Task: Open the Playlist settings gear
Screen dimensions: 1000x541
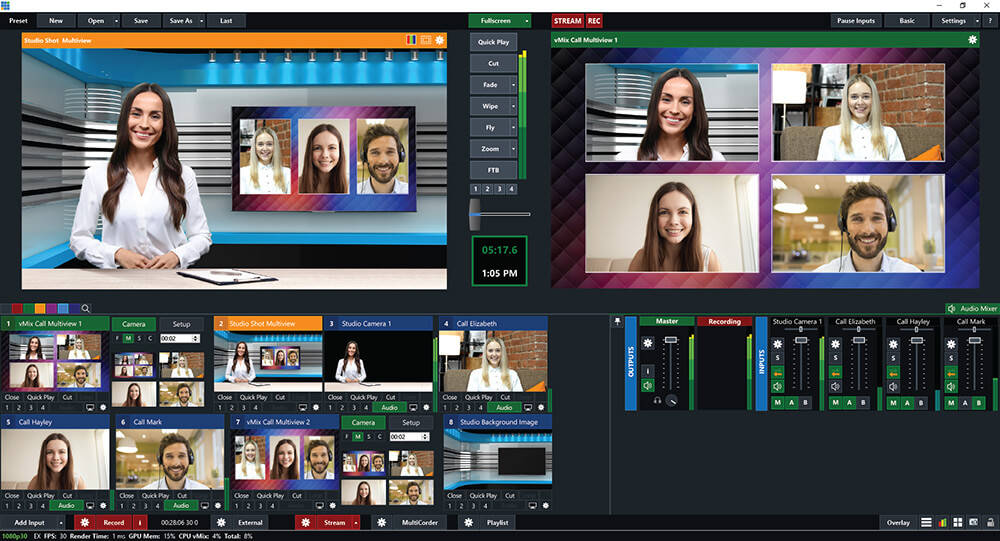Action: (x=466, y=522)
